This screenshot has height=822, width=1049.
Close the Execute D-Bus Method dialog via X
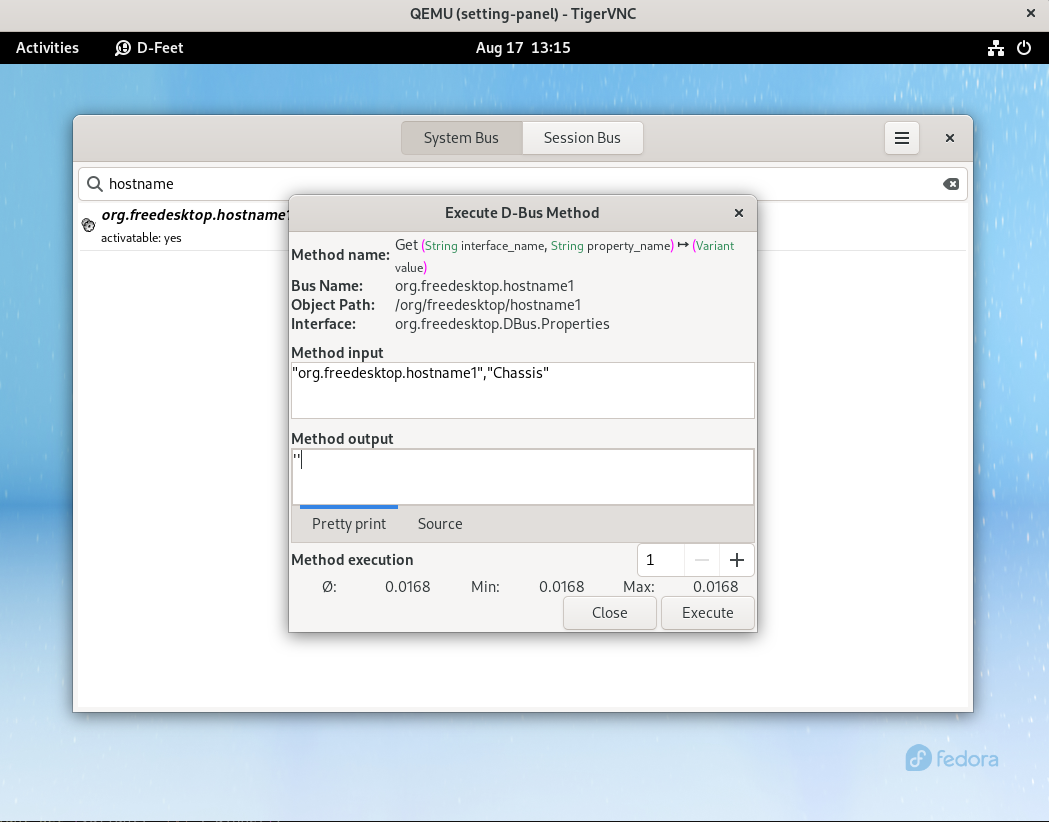coord(739,213)
